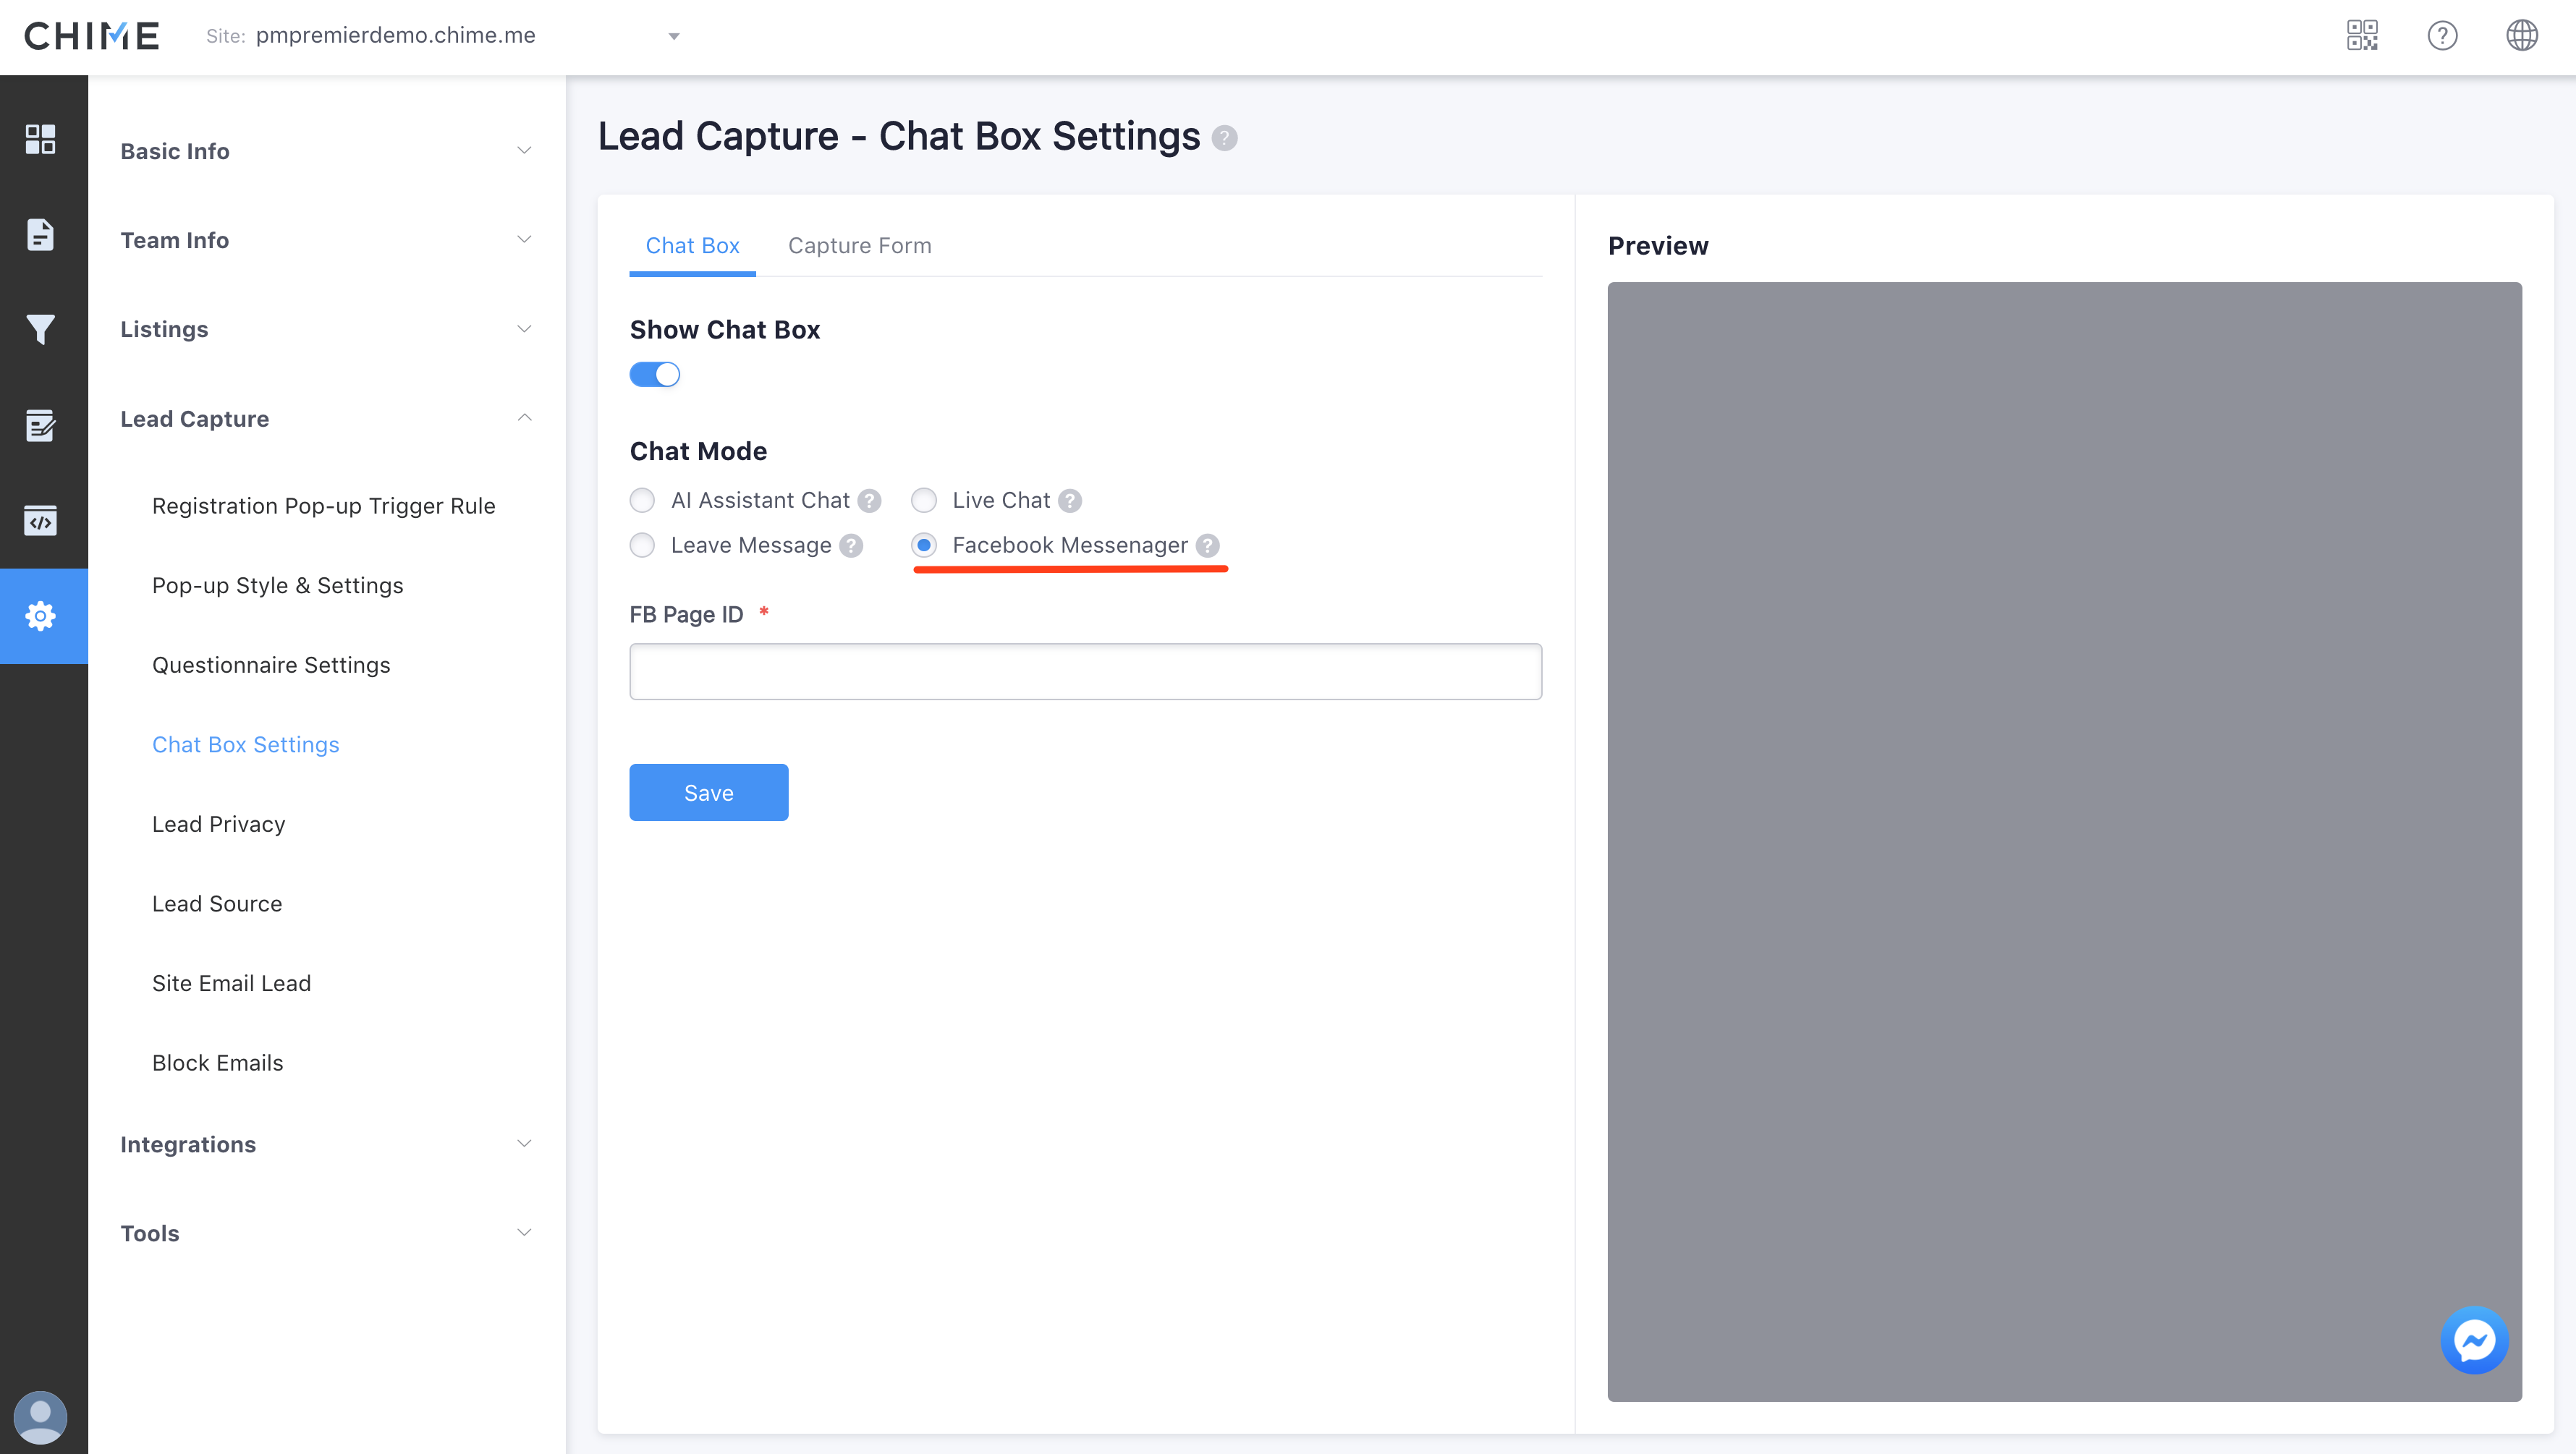Switch to the Capture Form tab
The image size is (2576, 1454).
tap(859, 246)
